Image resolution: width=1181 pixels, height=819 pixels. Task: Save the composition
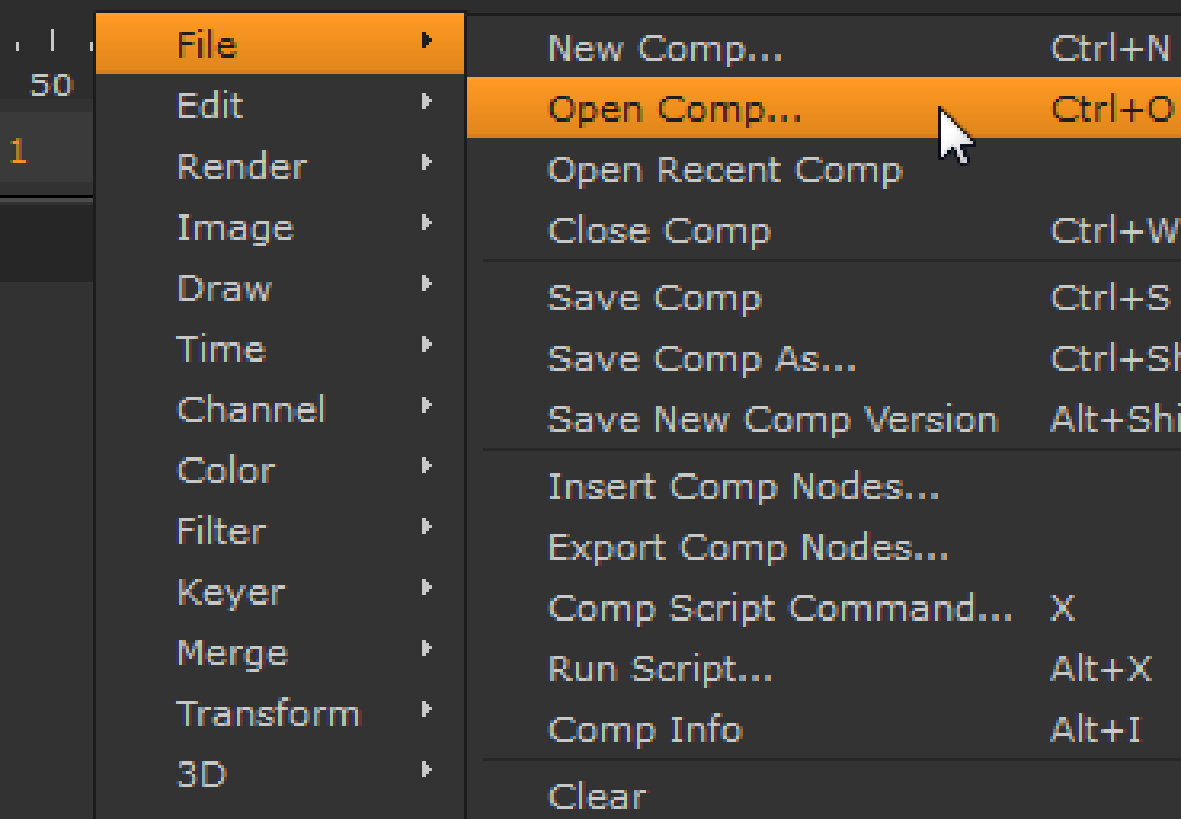655,297
